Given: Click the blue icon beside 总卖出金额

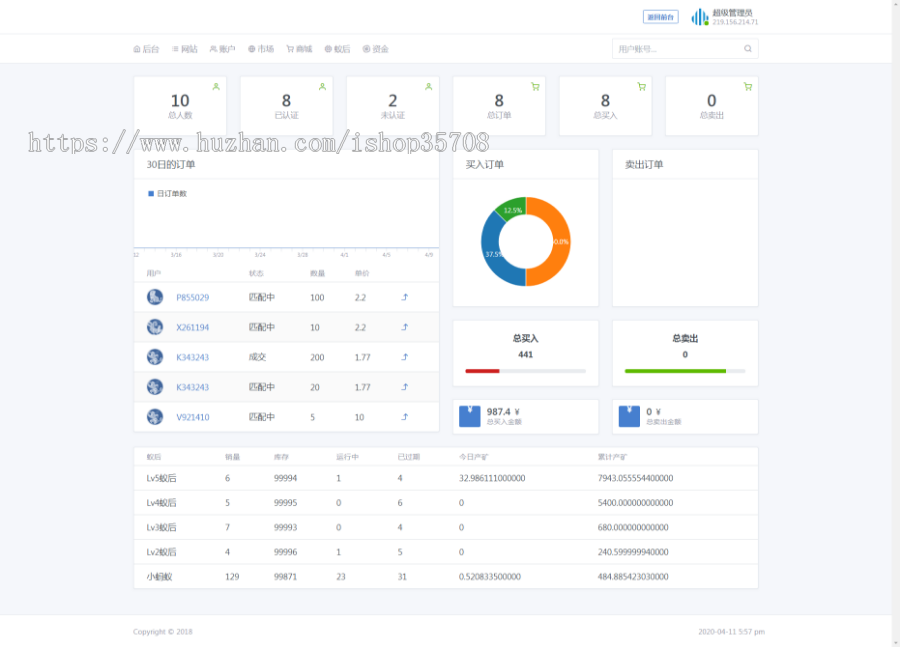Looking at the screenshot, I should tap(629, 416).
